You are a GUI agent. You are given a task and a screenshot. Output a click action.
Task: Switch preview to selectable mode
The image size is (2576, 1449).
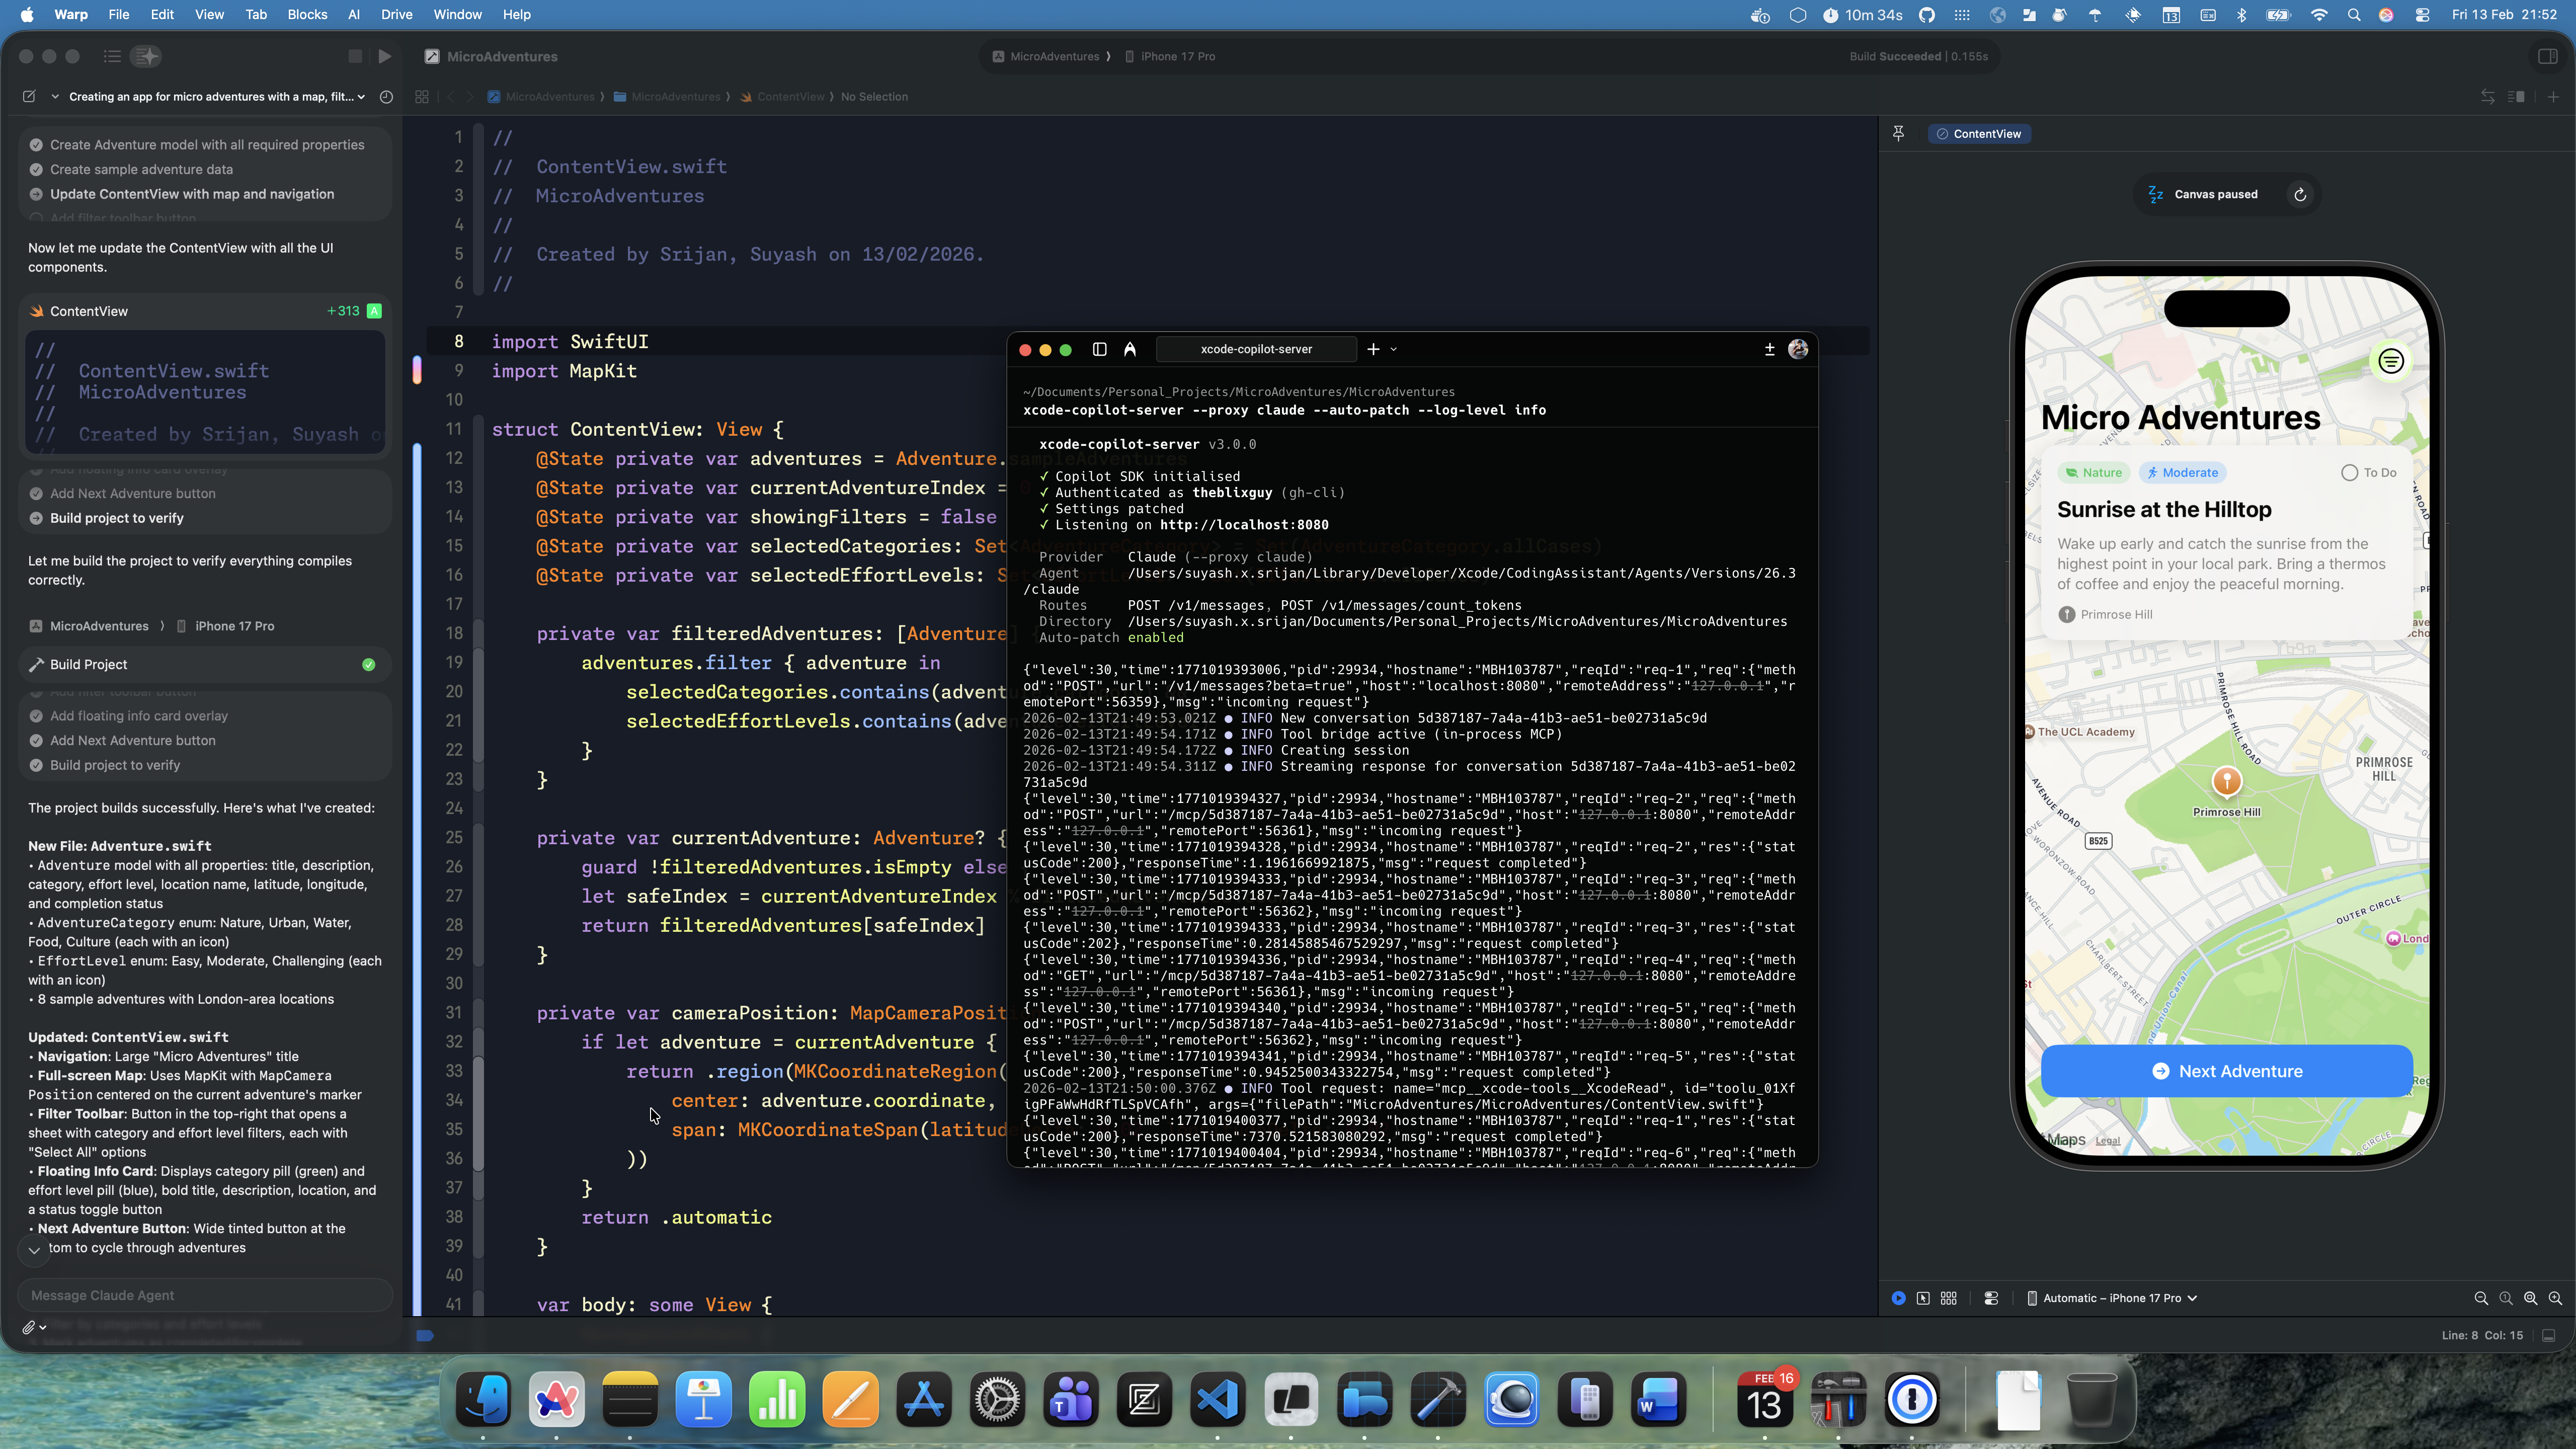[1923, 1298]
